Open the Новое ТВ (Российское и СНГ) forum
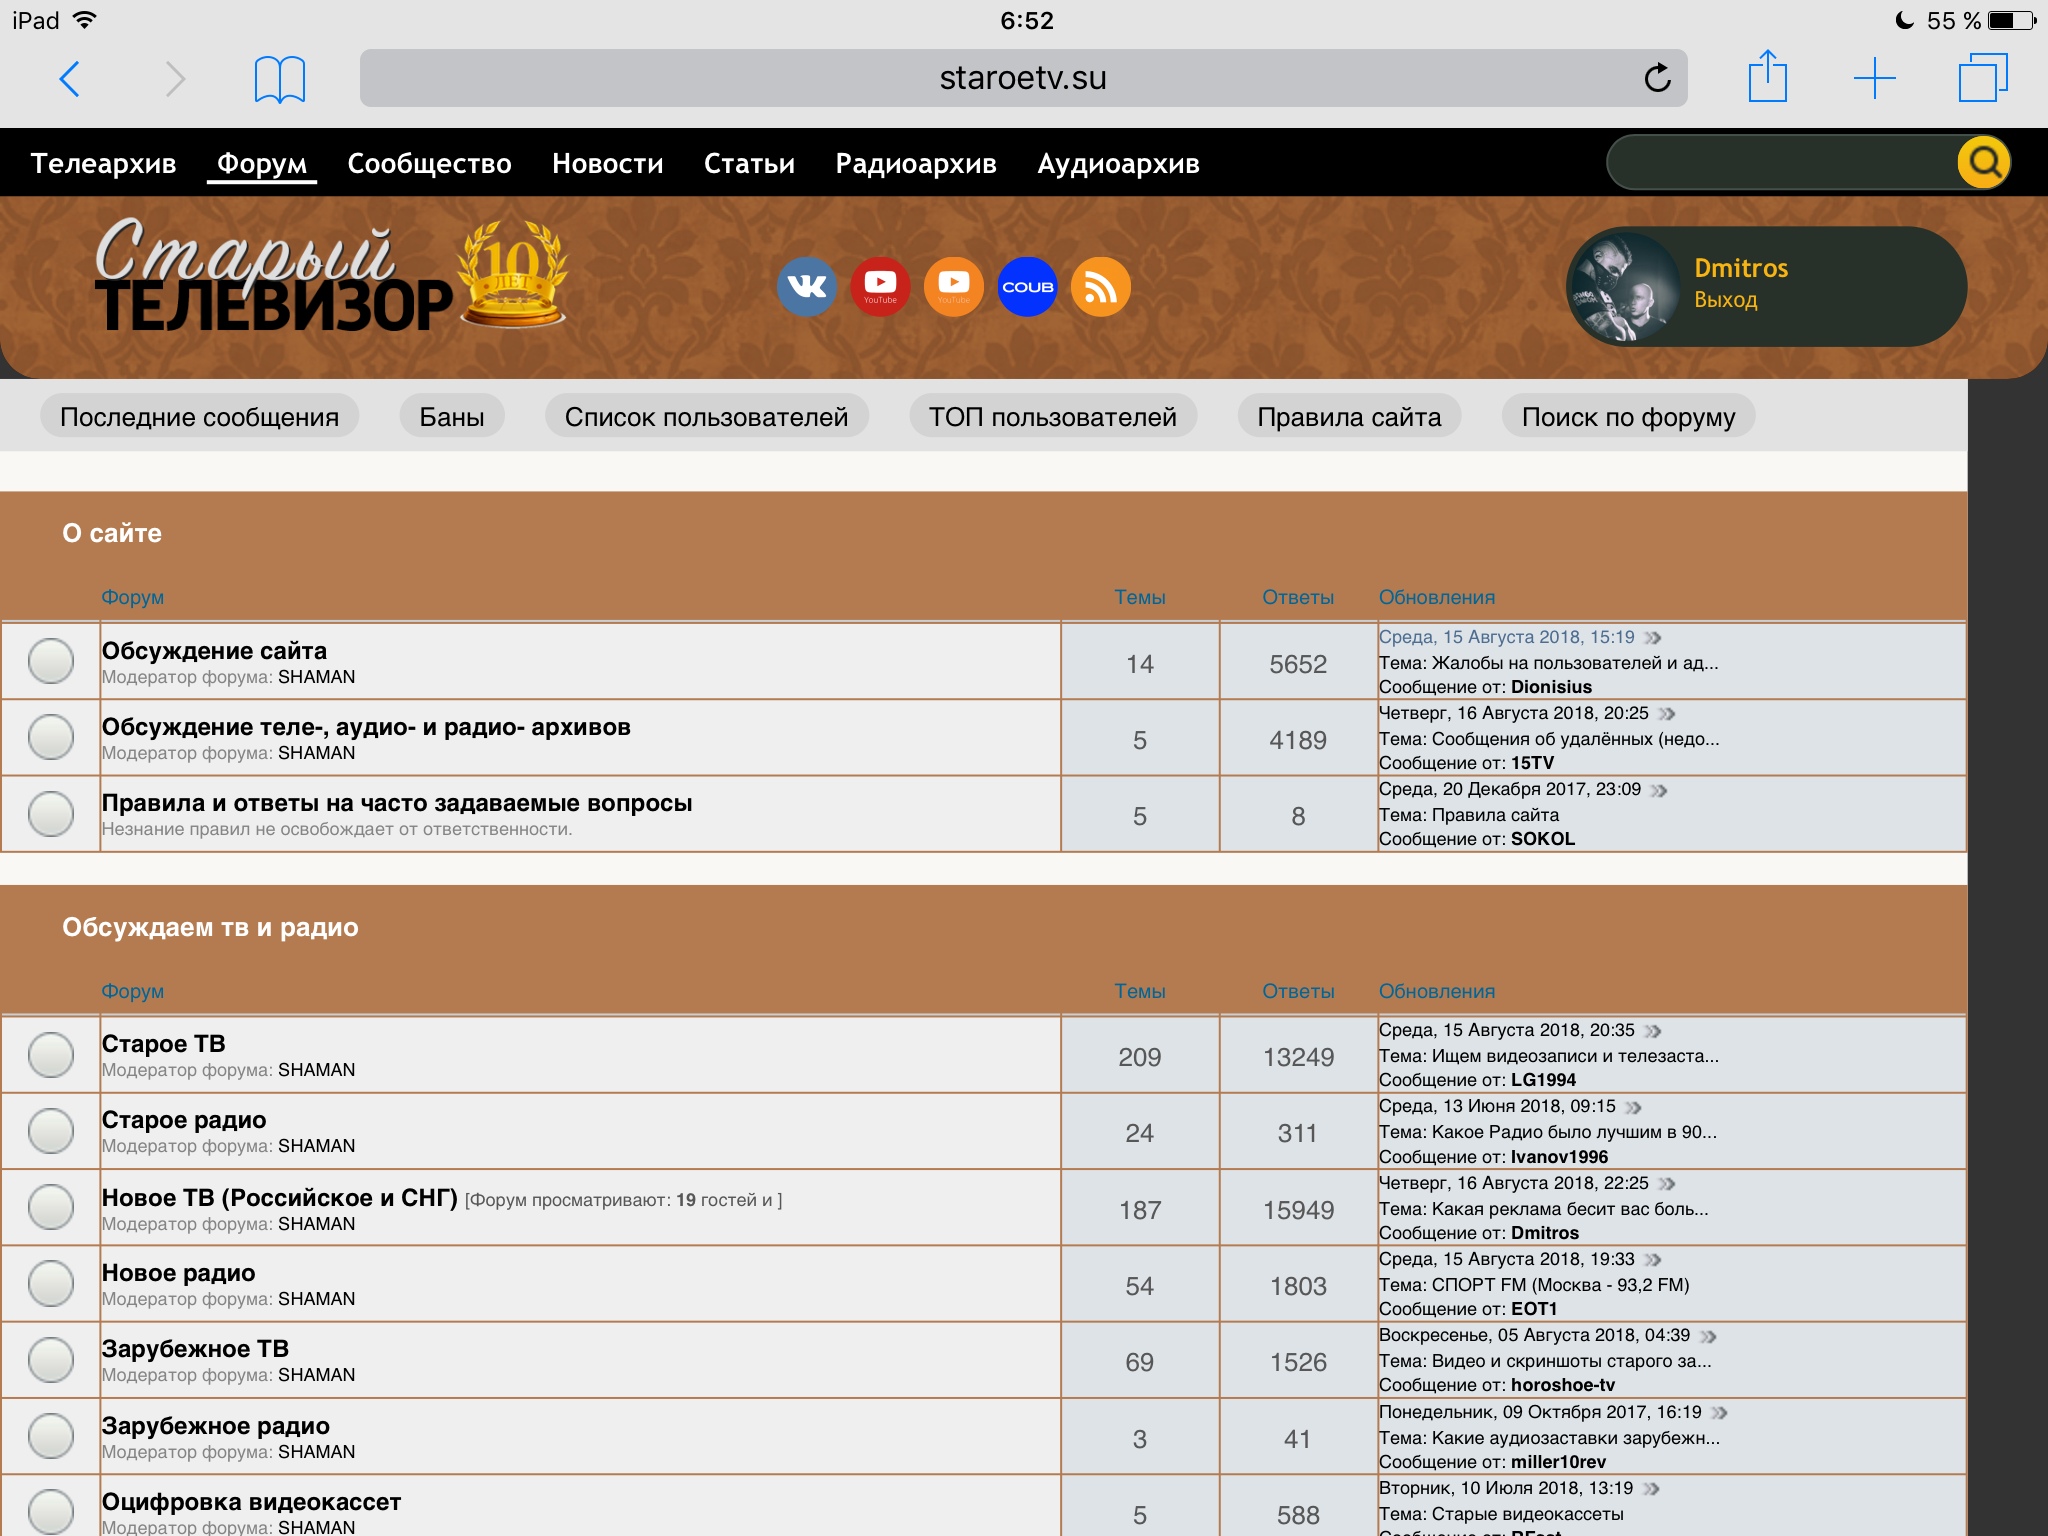 click(x=279, y=1197)
